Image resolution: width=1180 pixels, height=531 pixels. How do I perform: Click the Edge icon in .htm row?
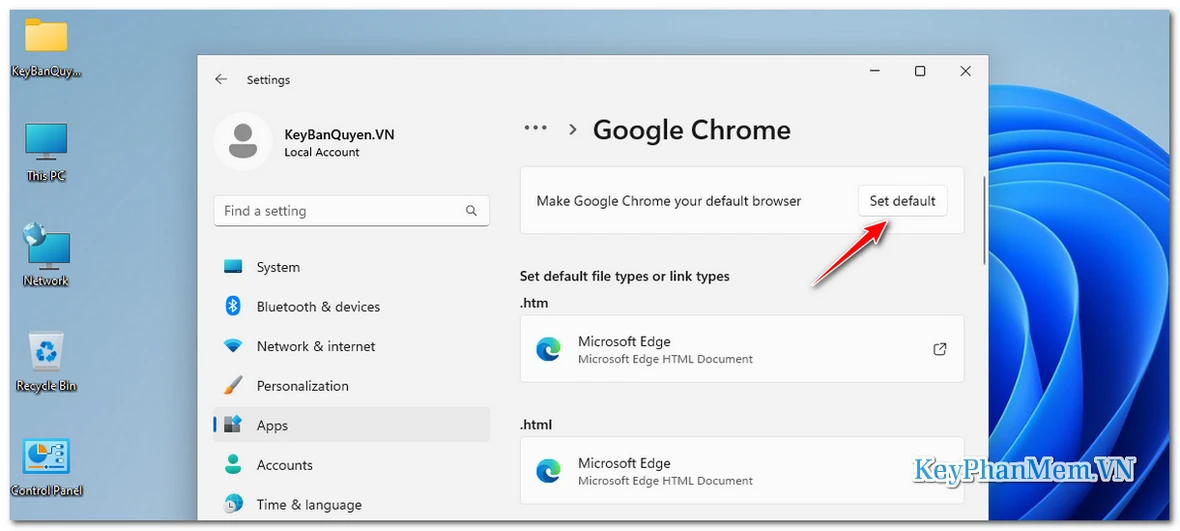548,350
